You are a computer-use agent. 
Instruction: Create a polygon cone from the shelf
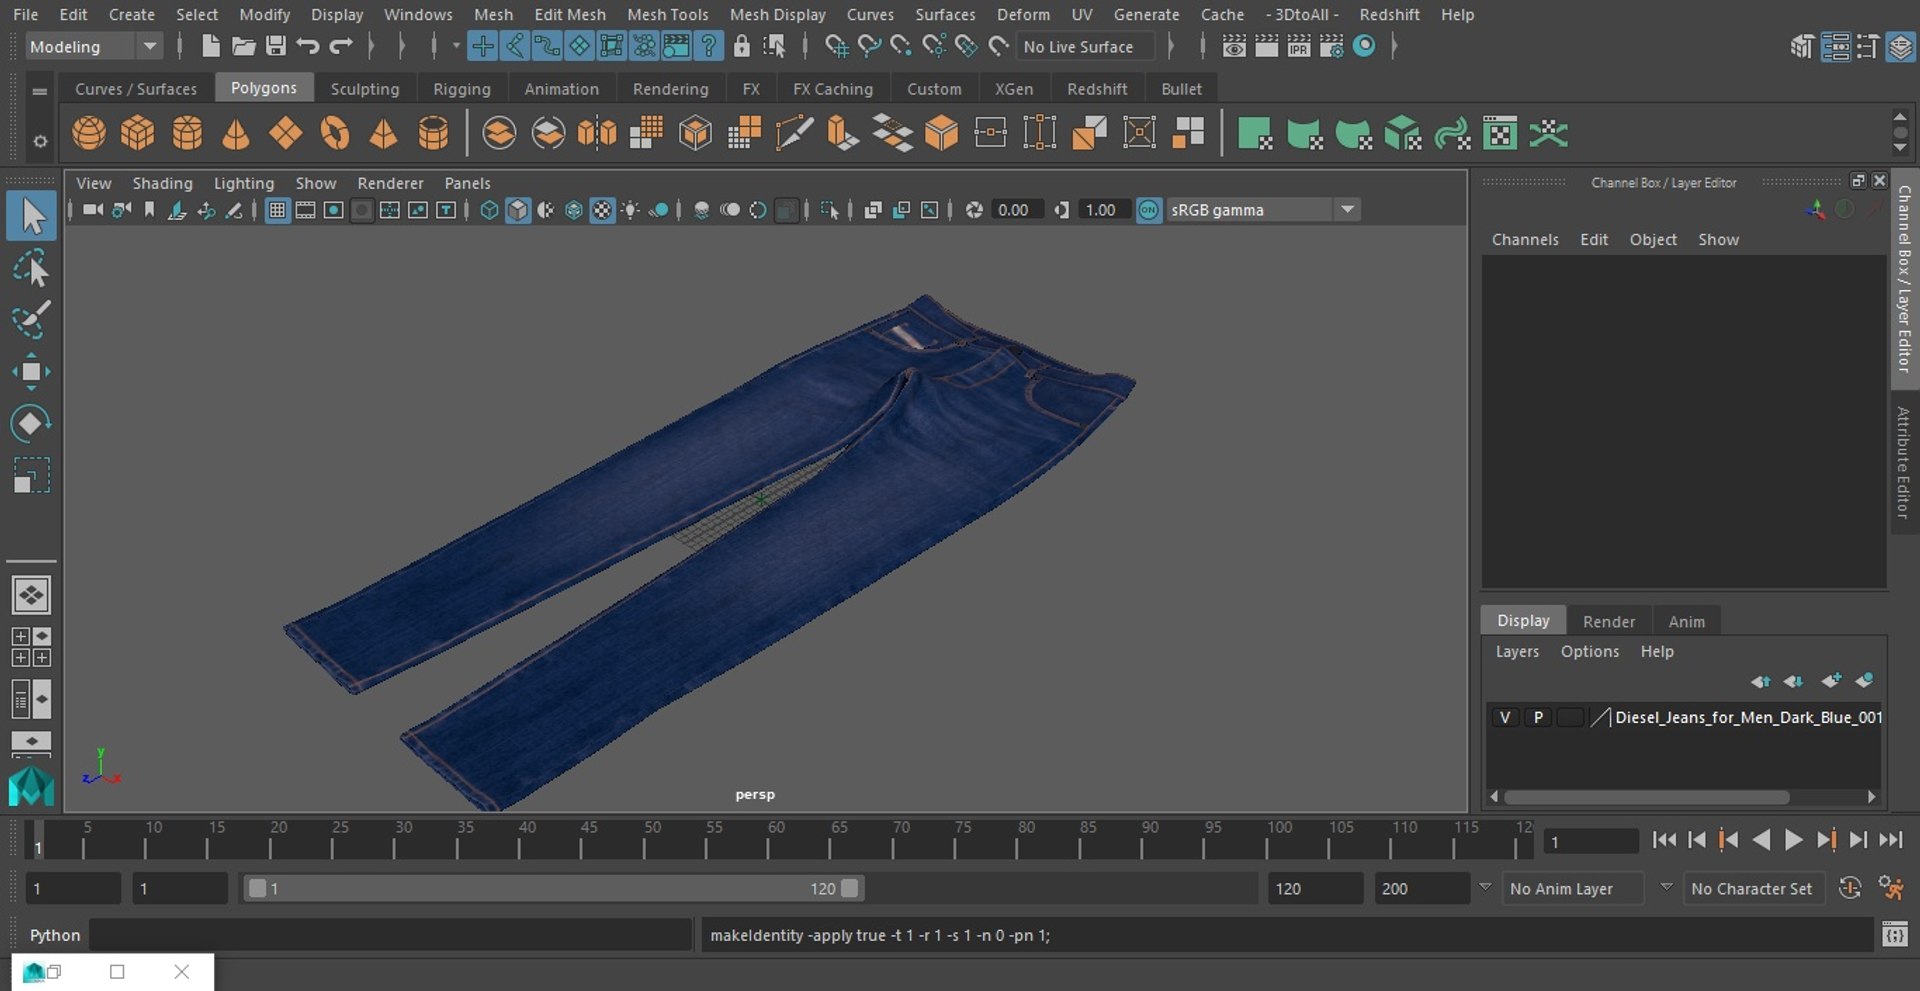(x=236, y=133)
